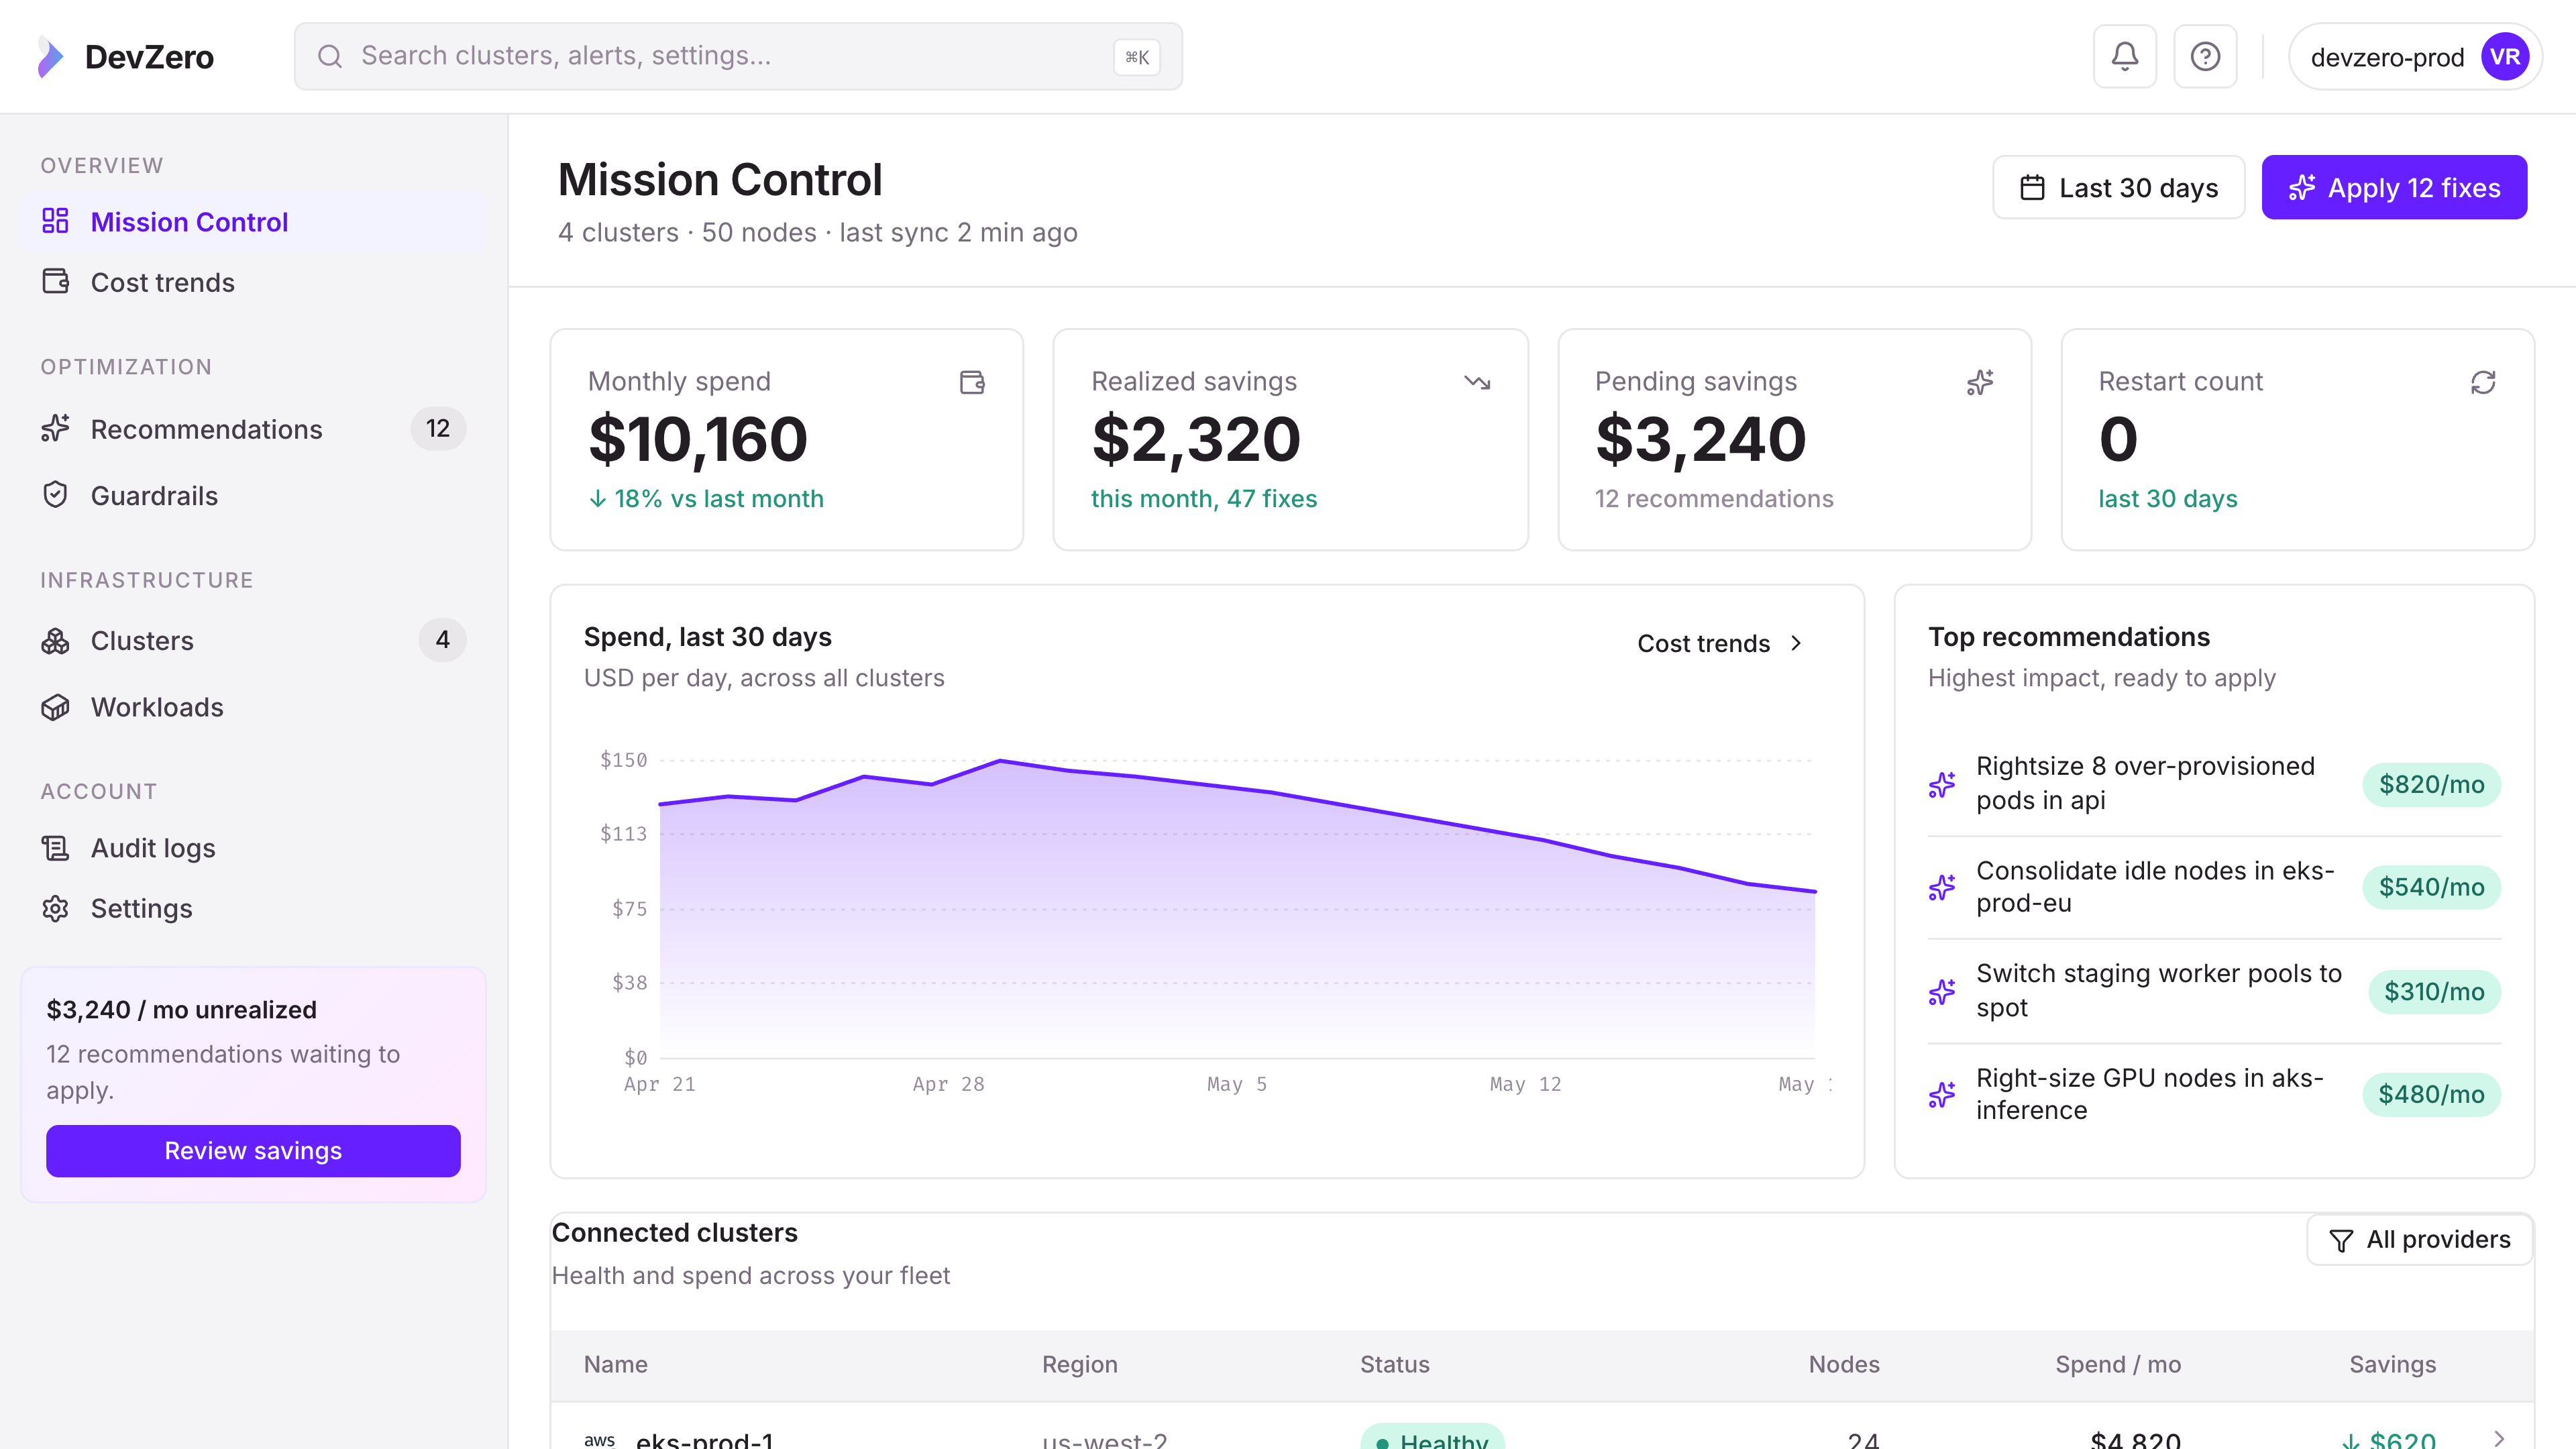This screenshot has height=1449, width=2576.
Task: Click the chevron next to Cost trends link
Action: pos(1796,643)
